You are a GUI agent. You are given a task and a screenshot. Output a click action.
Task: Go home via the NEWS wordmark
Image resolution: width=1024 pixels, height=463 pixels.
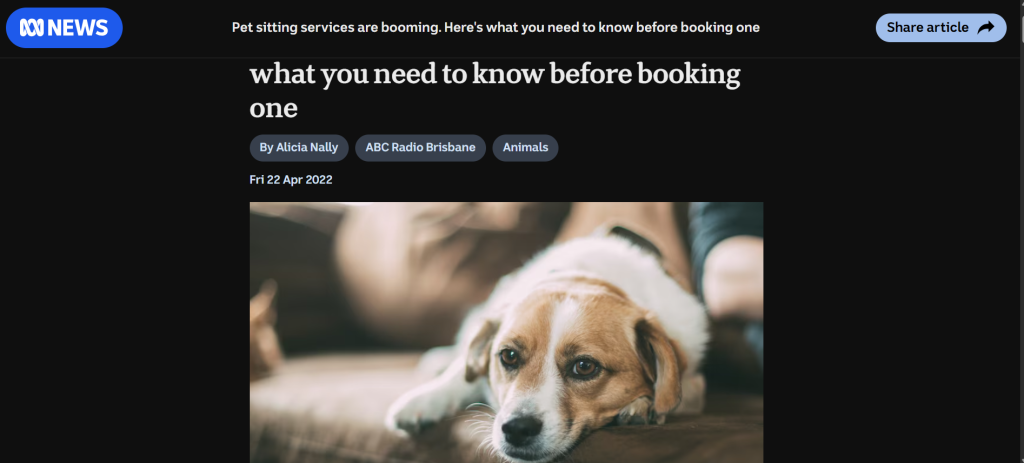(x=78, y=27)
